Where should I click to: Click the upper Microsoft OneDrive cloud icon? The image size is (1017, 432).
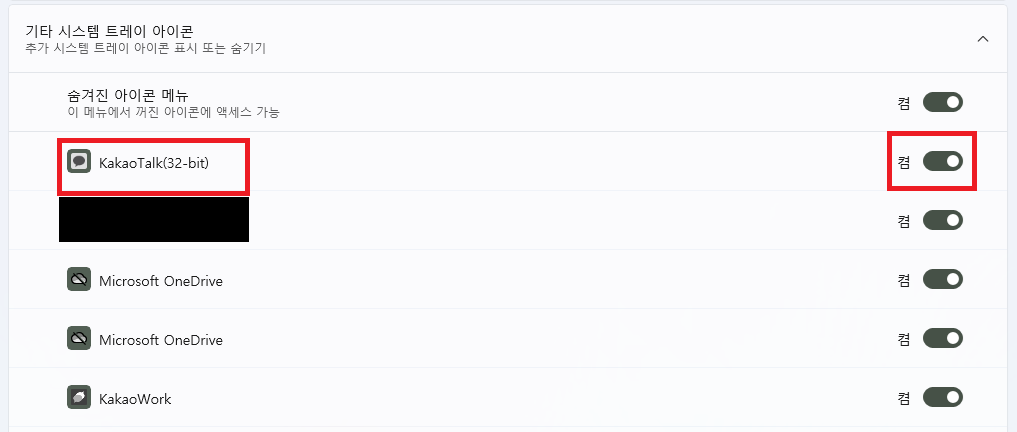coord(79,281)
